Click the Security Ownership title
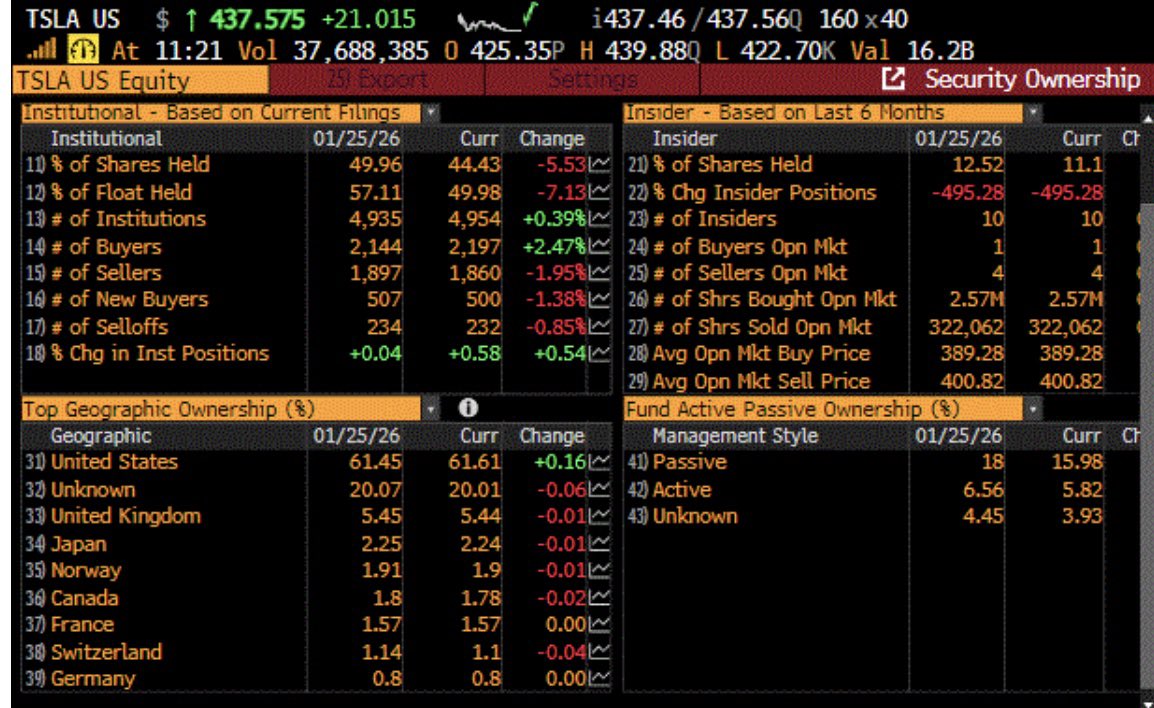 click(x=1032, y=79)
